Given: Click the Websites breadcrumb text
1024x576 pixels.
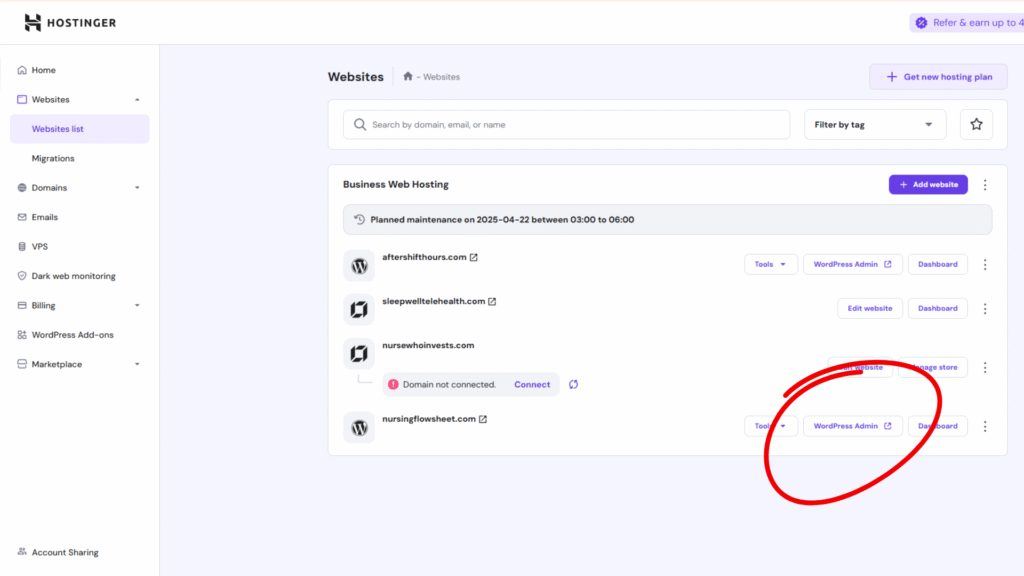Looking at the screenshot, I should point(441,77).
